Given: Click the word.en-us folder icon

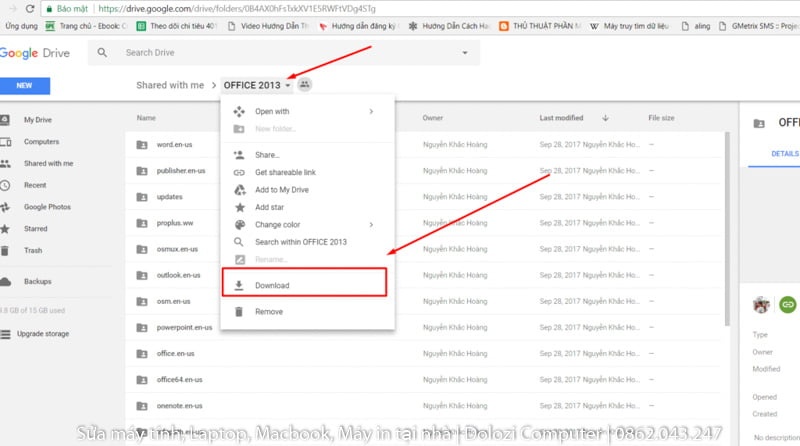Looking at the screenshot, I should (142, 145).
